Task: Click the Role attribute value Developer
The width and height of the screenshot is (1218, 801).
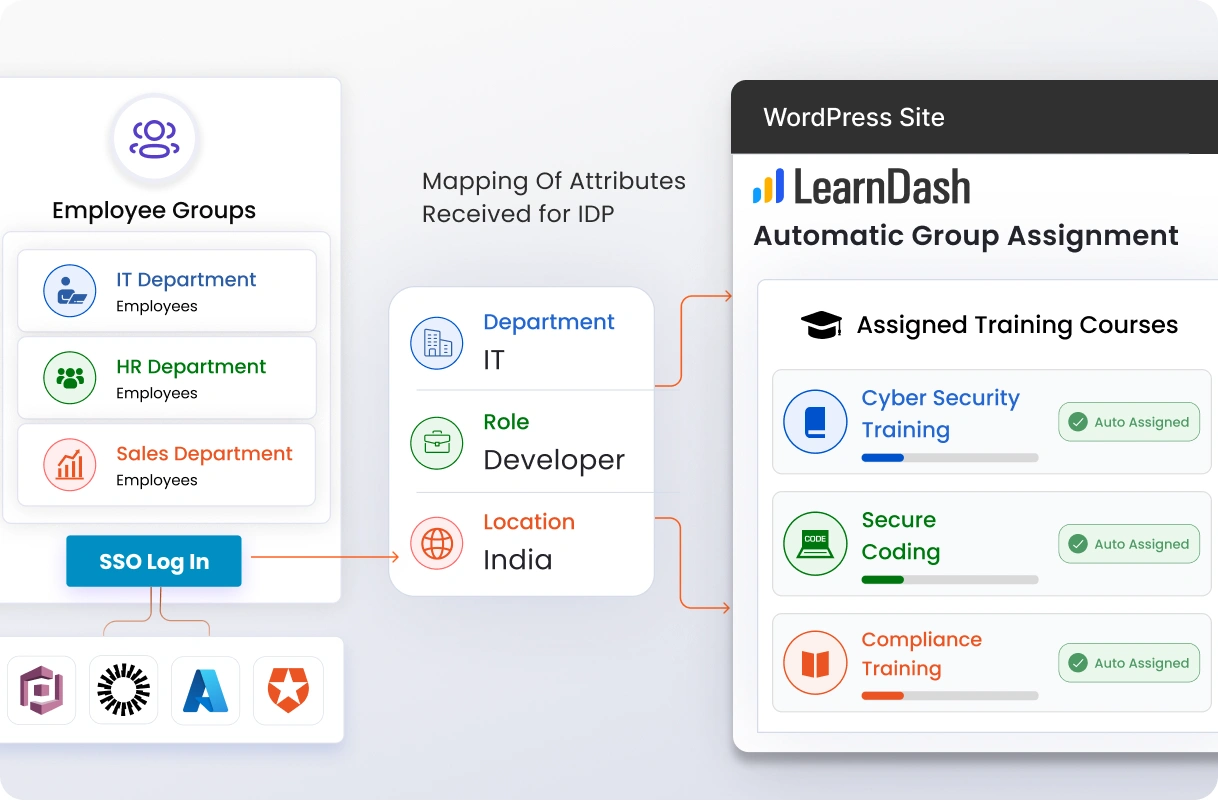Action: pyautogui.click(x=554, y=460)
